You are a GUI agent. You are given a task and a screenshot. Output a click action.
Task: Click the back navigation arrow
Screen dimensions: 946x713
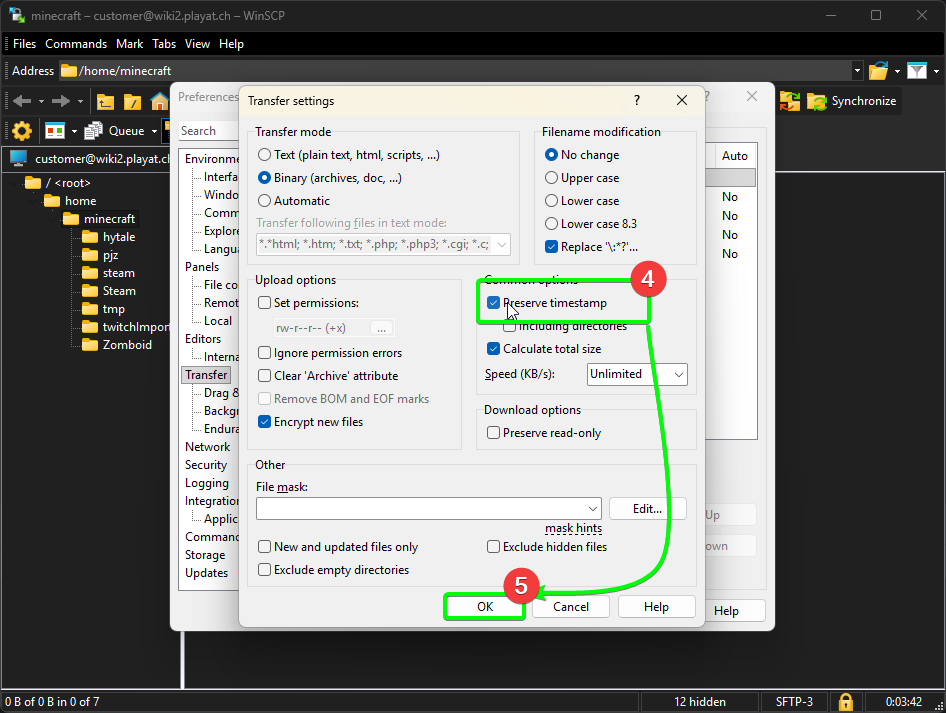click(22, 101)
